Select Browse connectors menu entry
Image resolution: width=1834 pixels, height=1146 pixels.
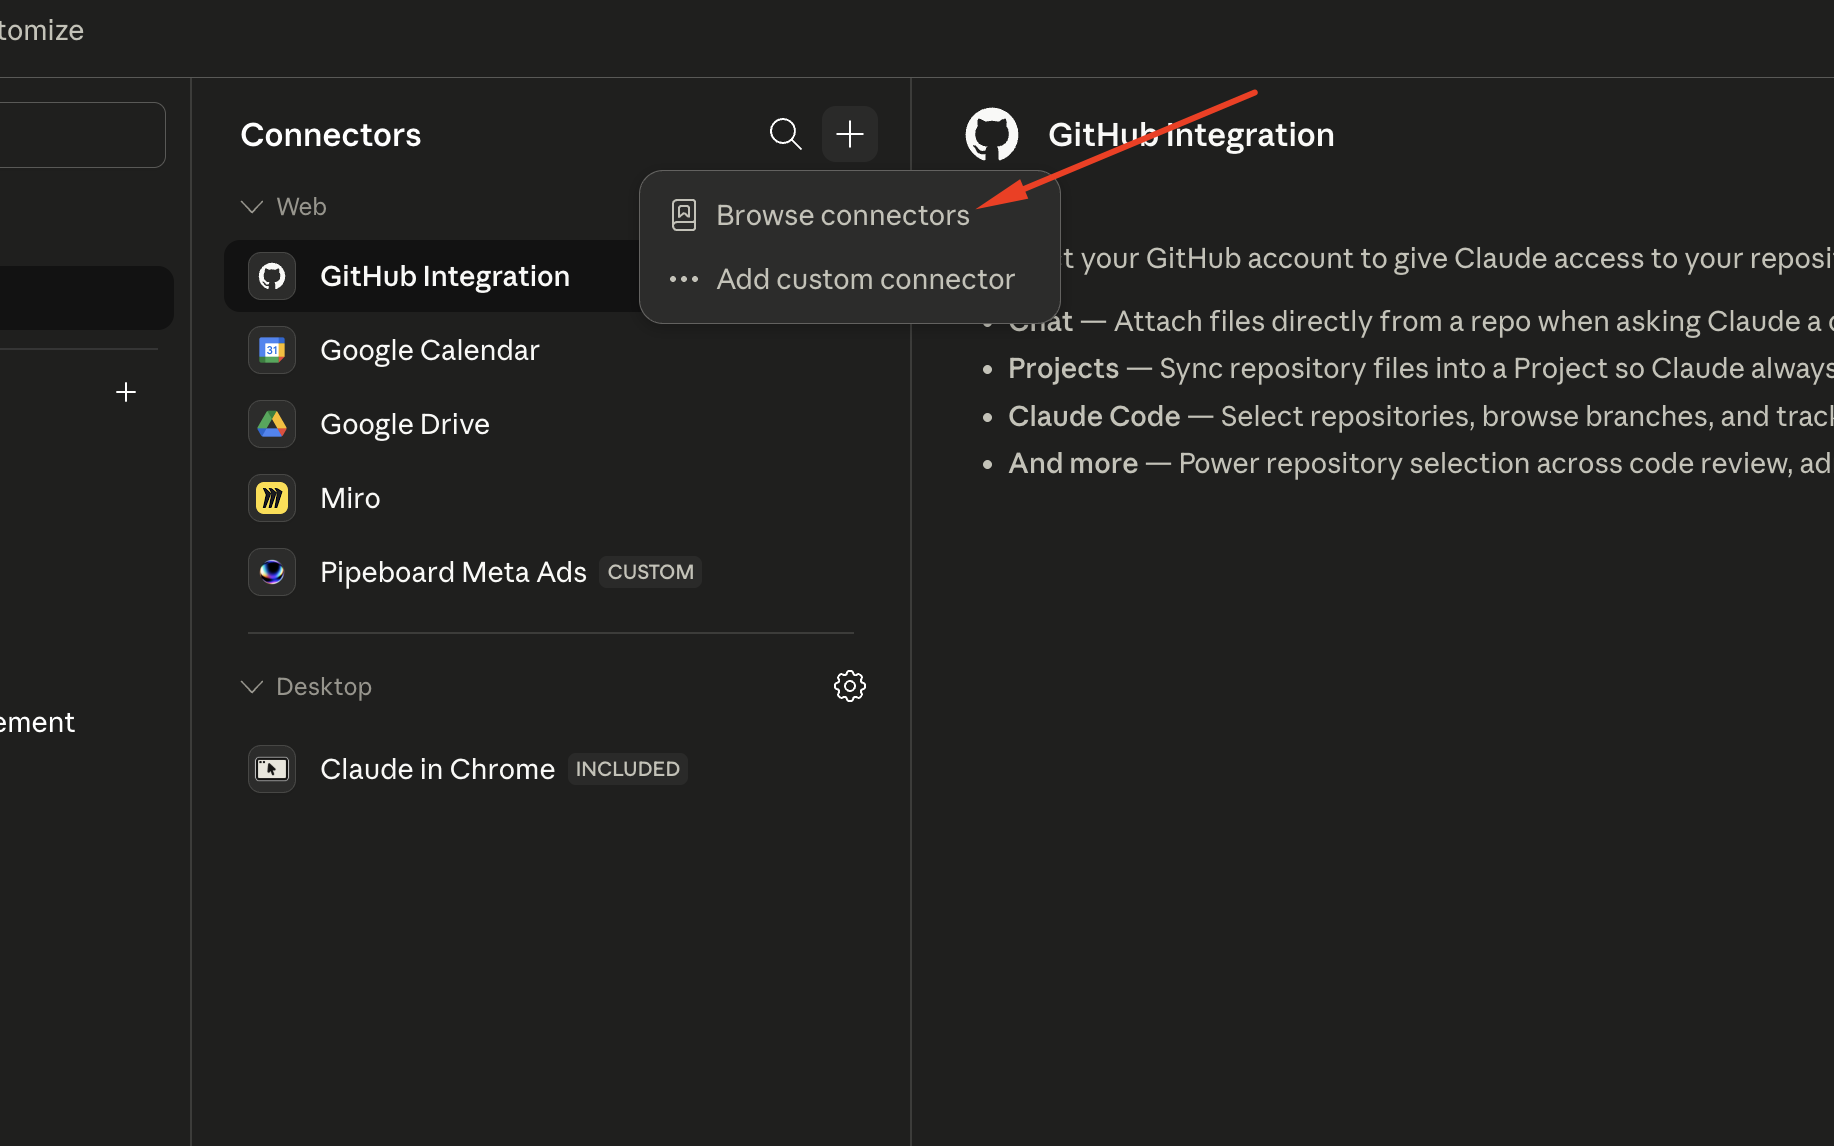849,215
